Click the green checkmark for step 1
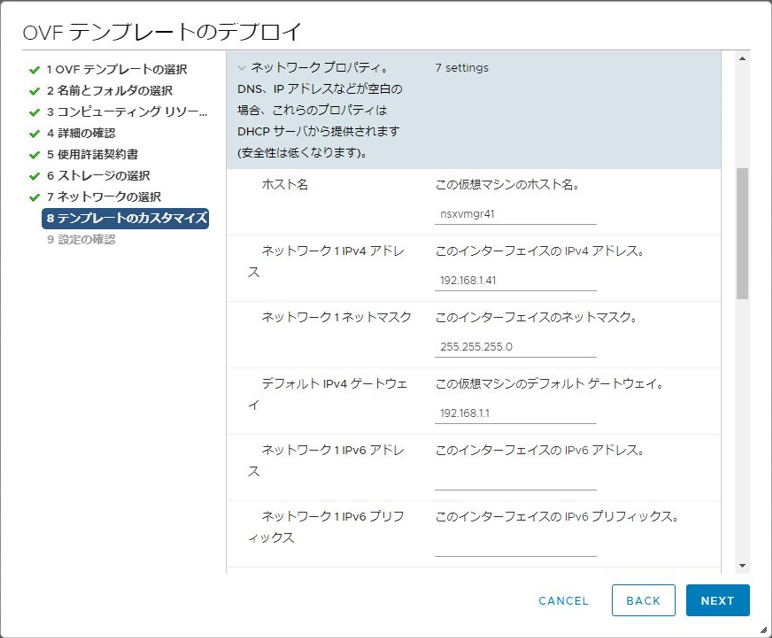The height and width of the screenshot is (638, 772). coord(34,70)
